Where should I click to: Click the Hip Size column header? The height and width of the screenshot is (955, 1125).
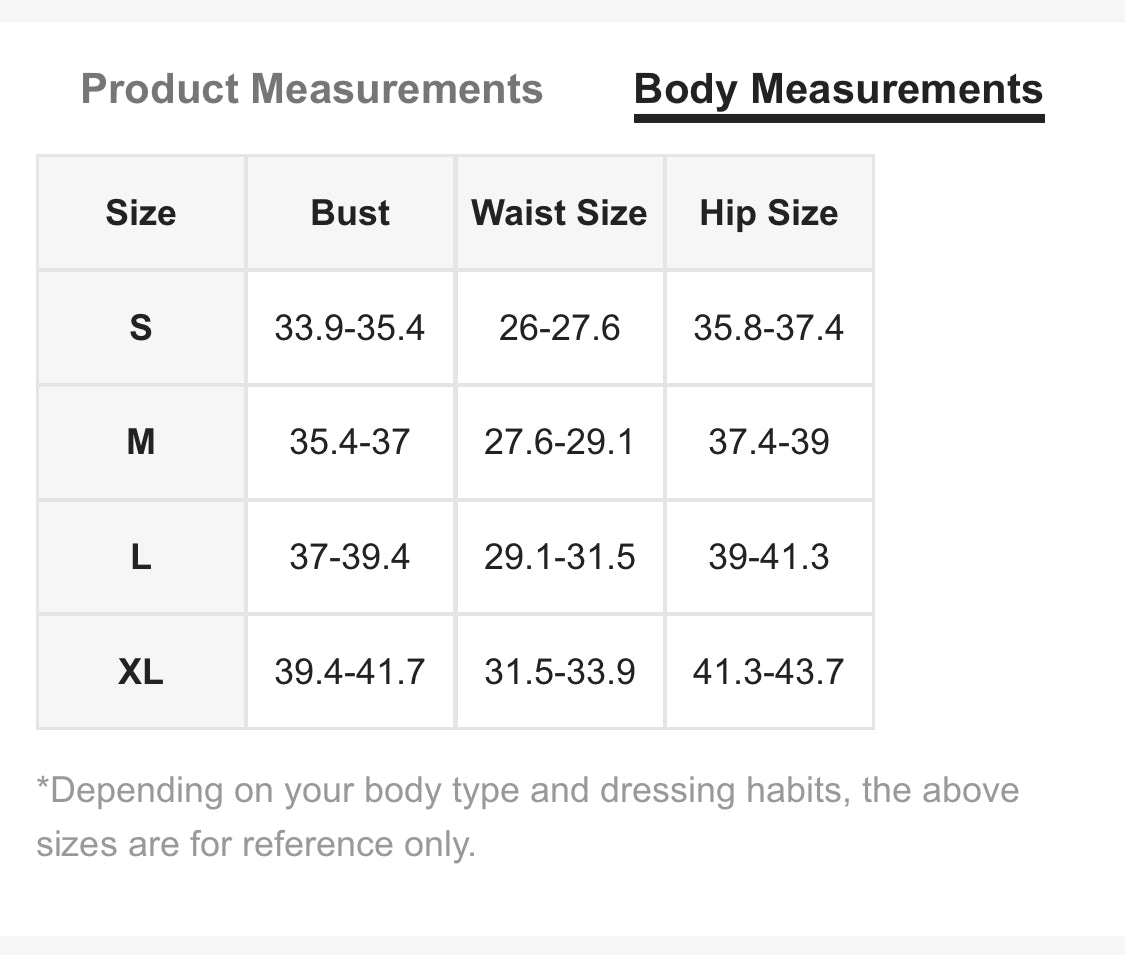[768, 213]
